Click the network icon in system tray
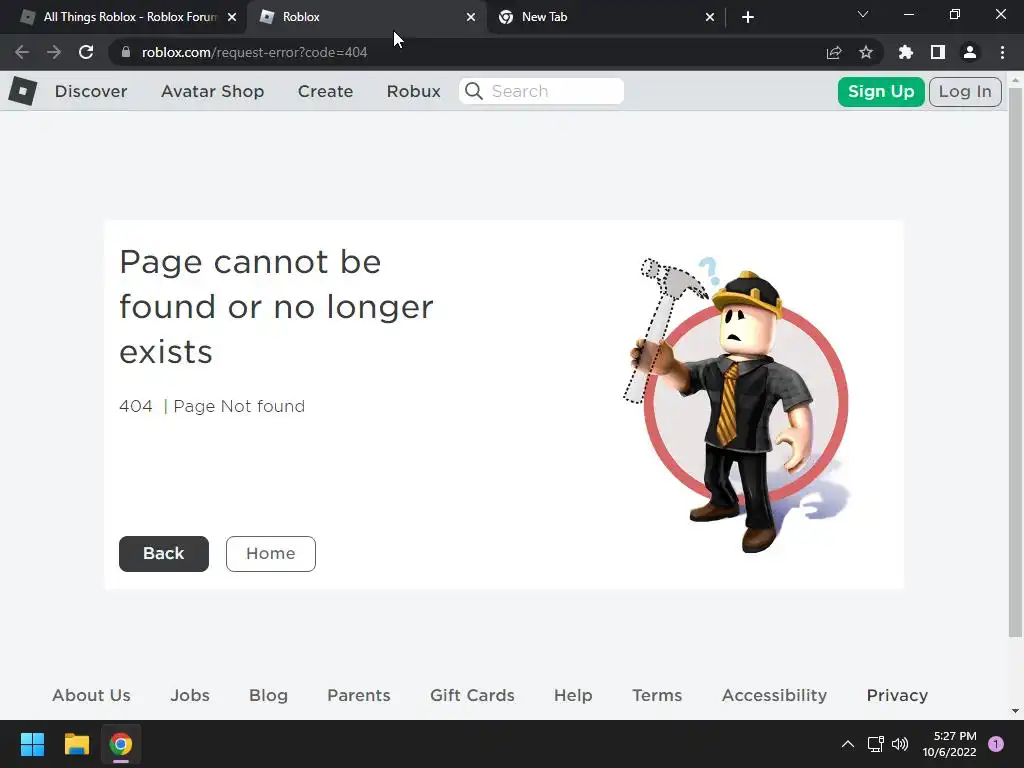1024x768 pixels. (x=876, y=744)
